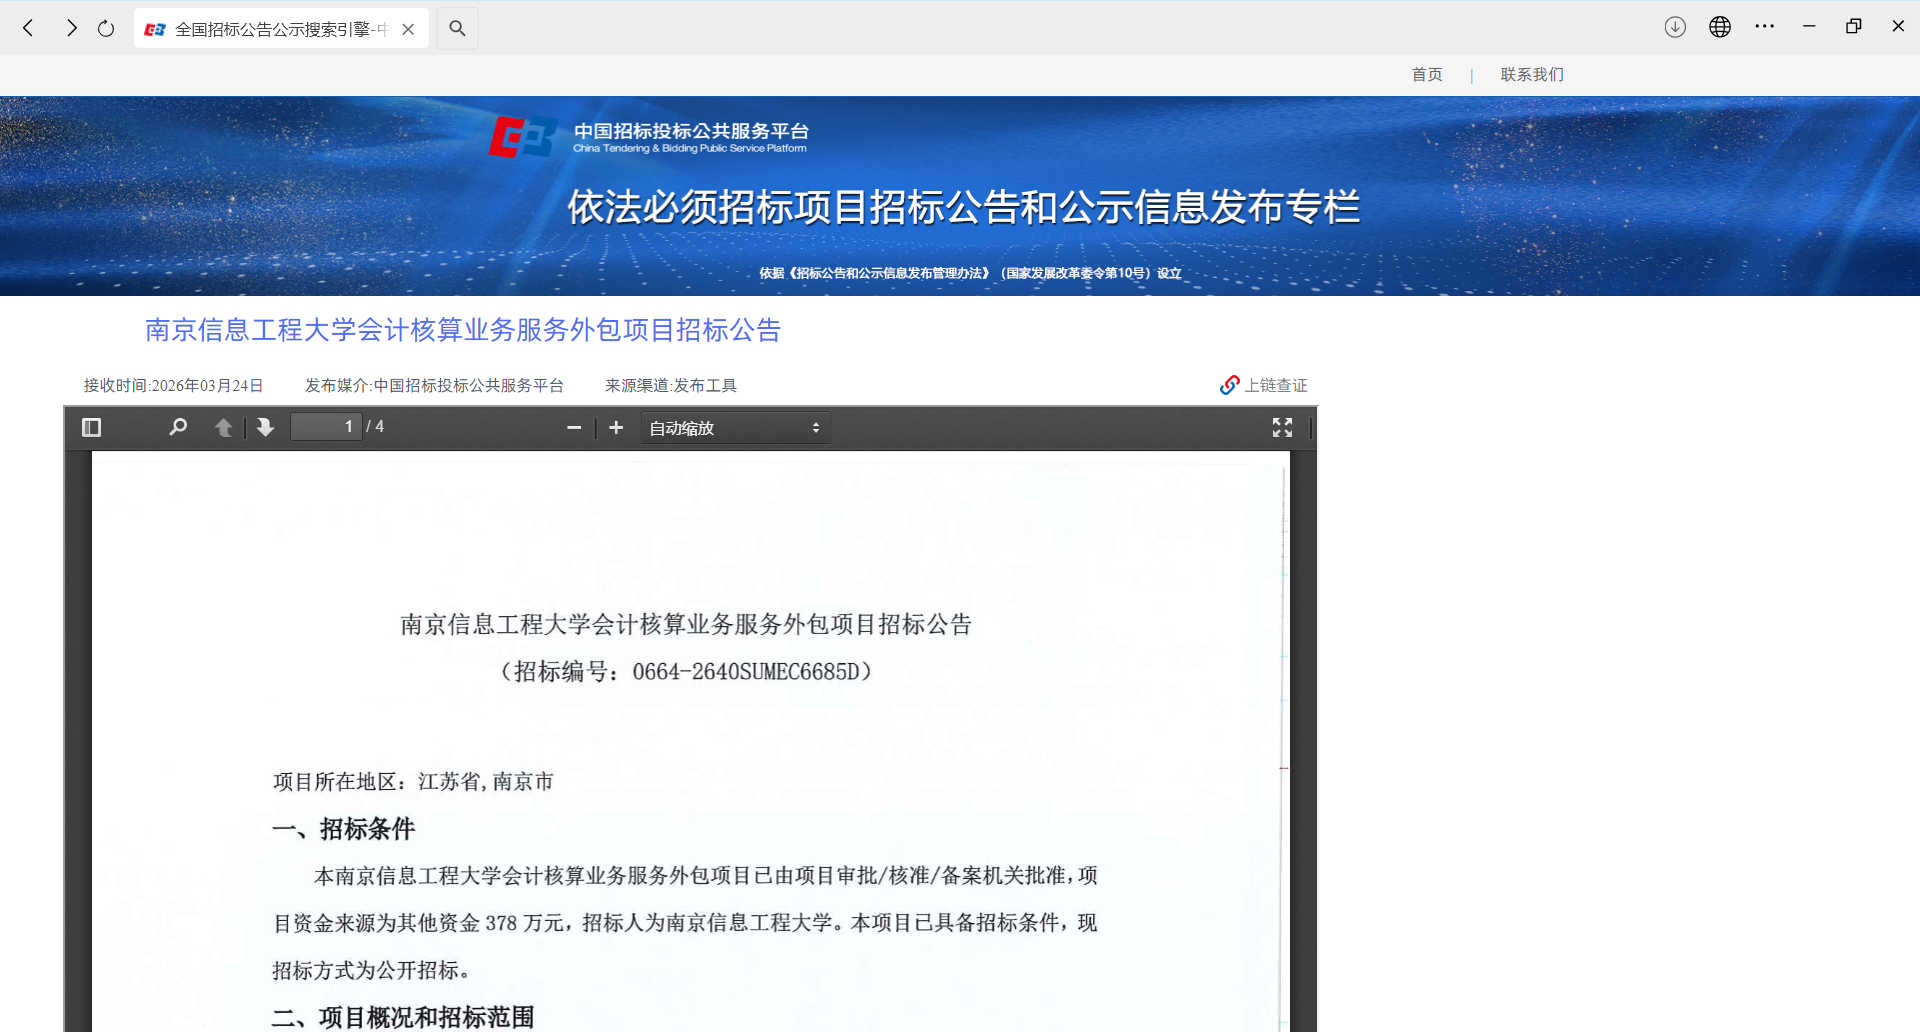This screenshot has height=1032, width=1920.
Task: Open the browser search button
Action: 457,28
